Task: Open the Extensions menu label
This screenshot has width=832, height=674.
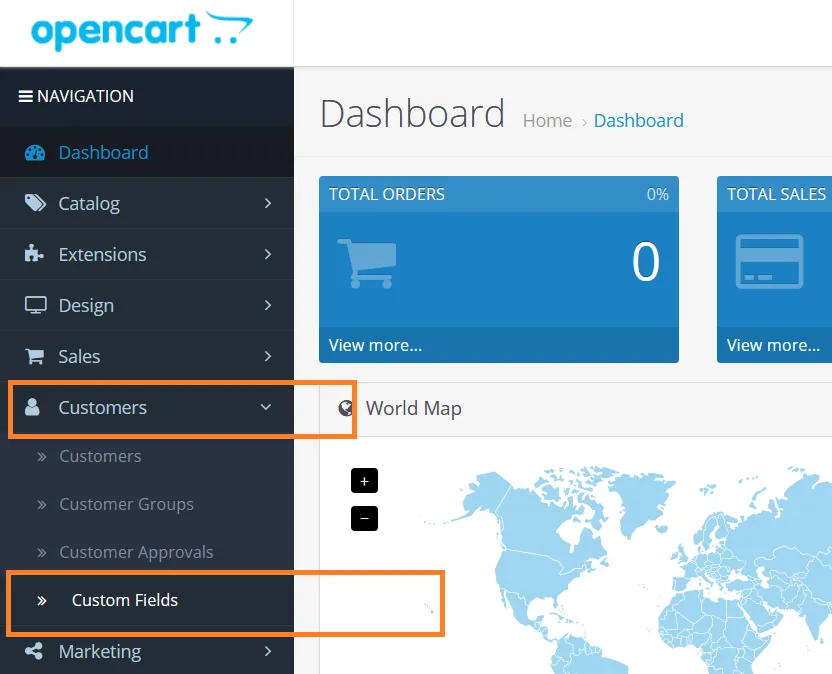Action: pos(102,255)
